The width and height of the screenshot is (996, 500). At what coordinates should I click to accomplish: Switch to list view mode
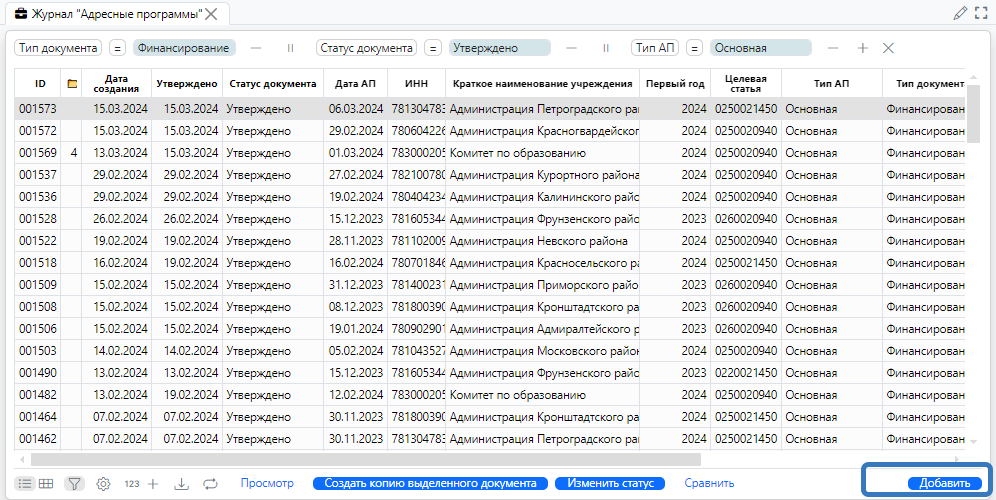(x=24, y=483)
